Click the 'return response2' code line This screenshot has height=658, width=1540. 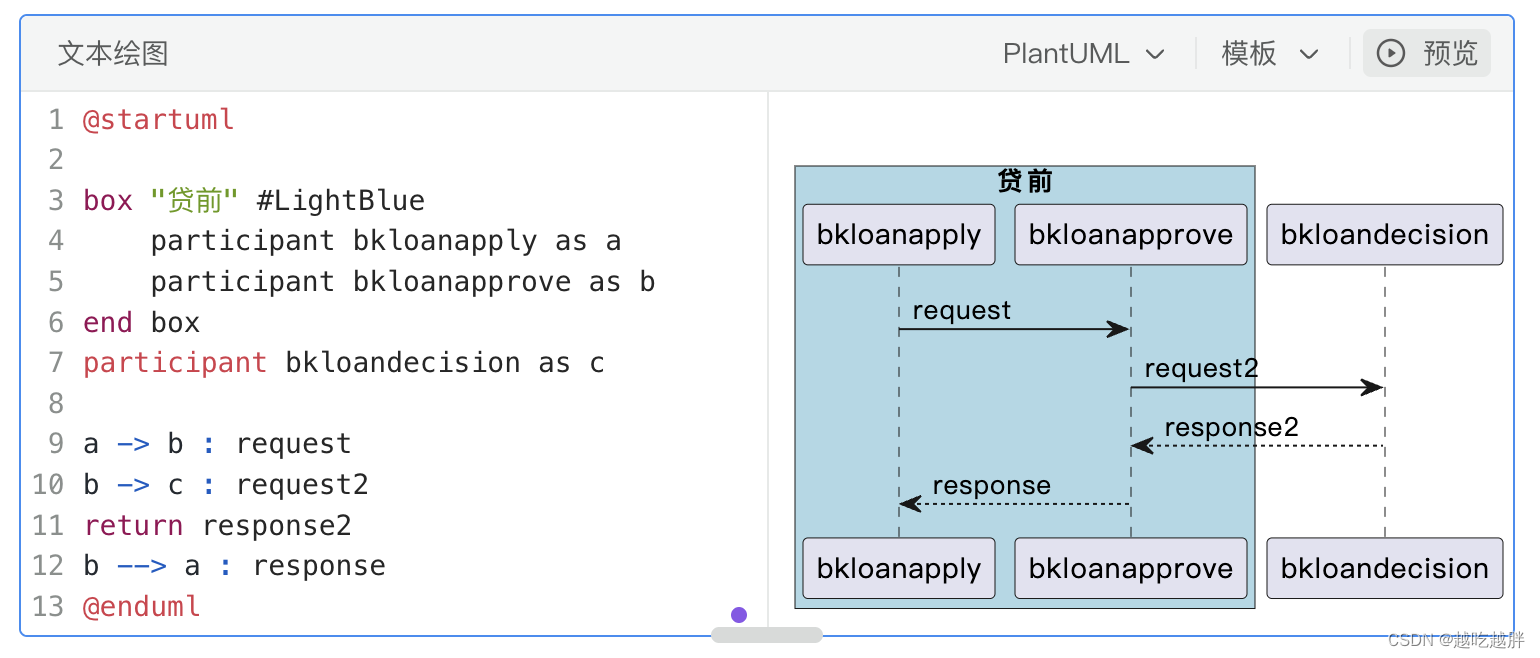coord(218,525)
